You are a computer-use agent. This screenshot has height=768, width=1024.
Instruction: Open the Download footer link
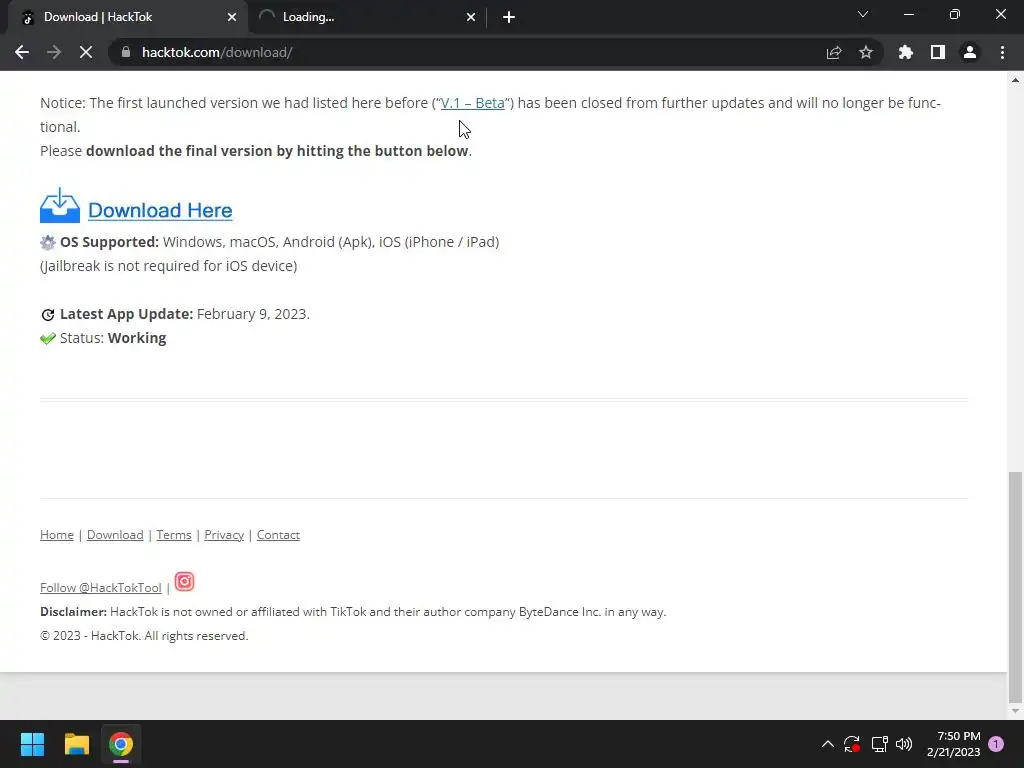(x=115, y=535)
